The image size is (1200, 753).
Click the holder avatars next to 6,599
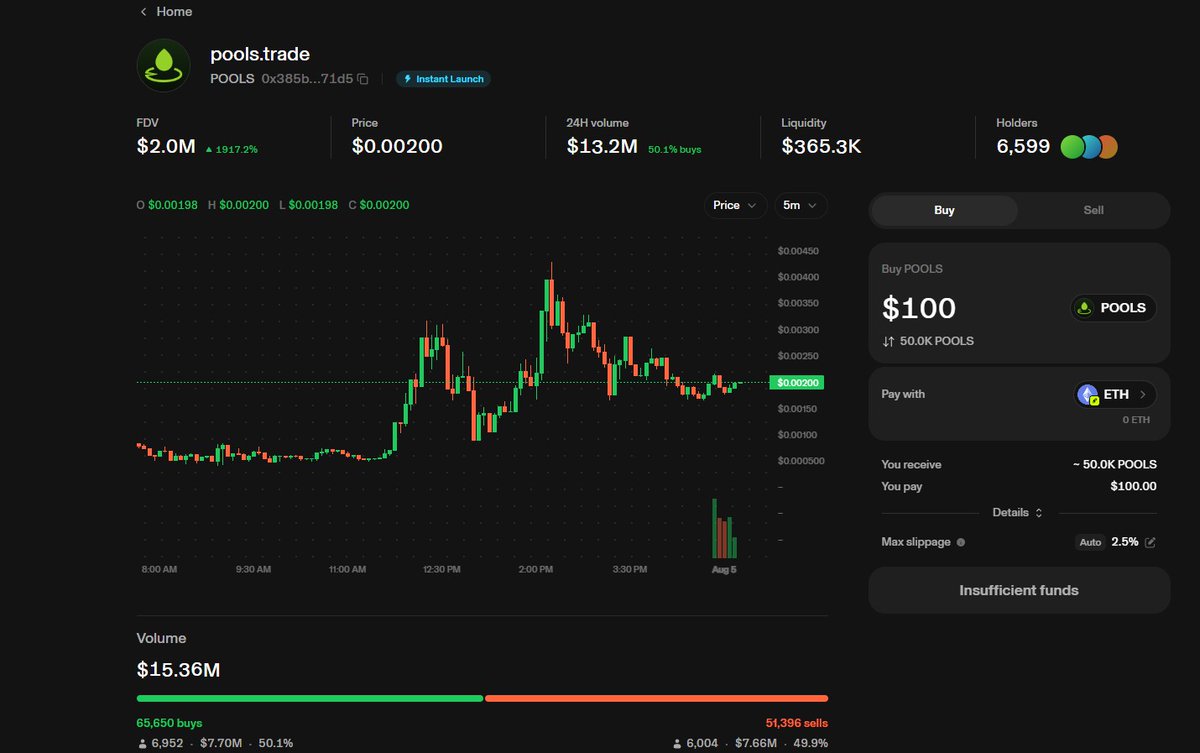pyautogui.click(x=1089, y=147)
